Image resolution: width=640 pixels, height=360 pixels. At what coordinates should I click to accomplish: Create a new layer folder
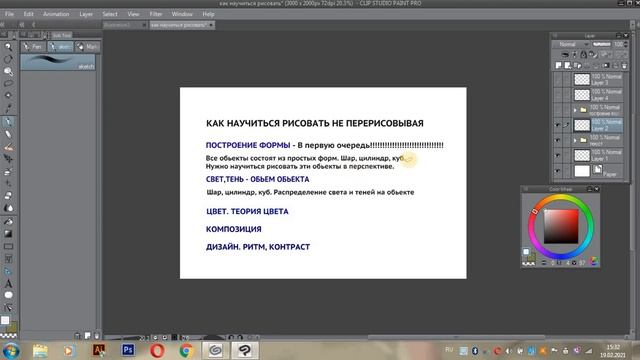[577, 65]
